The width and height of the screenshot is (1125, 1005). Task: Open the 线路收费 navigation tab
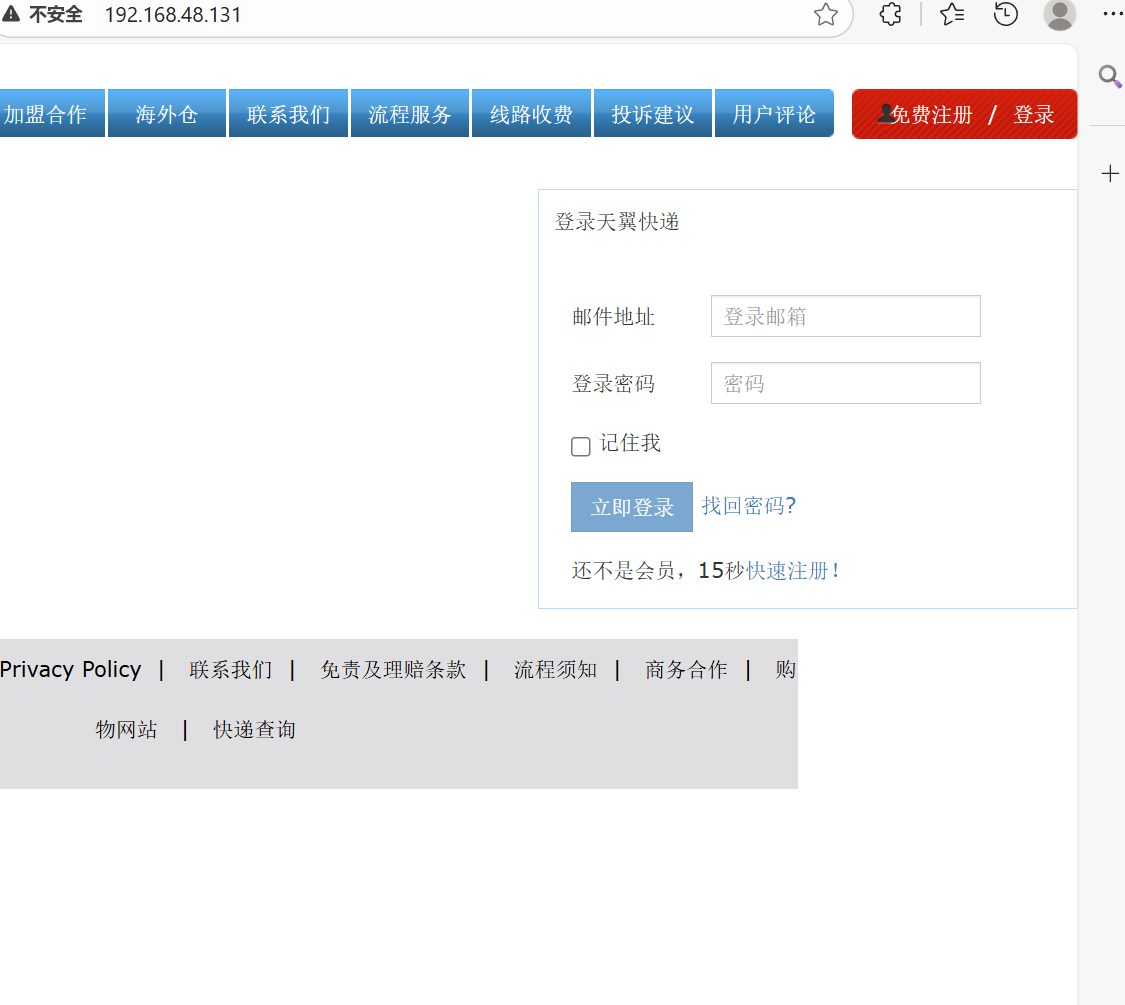[532, 113]
